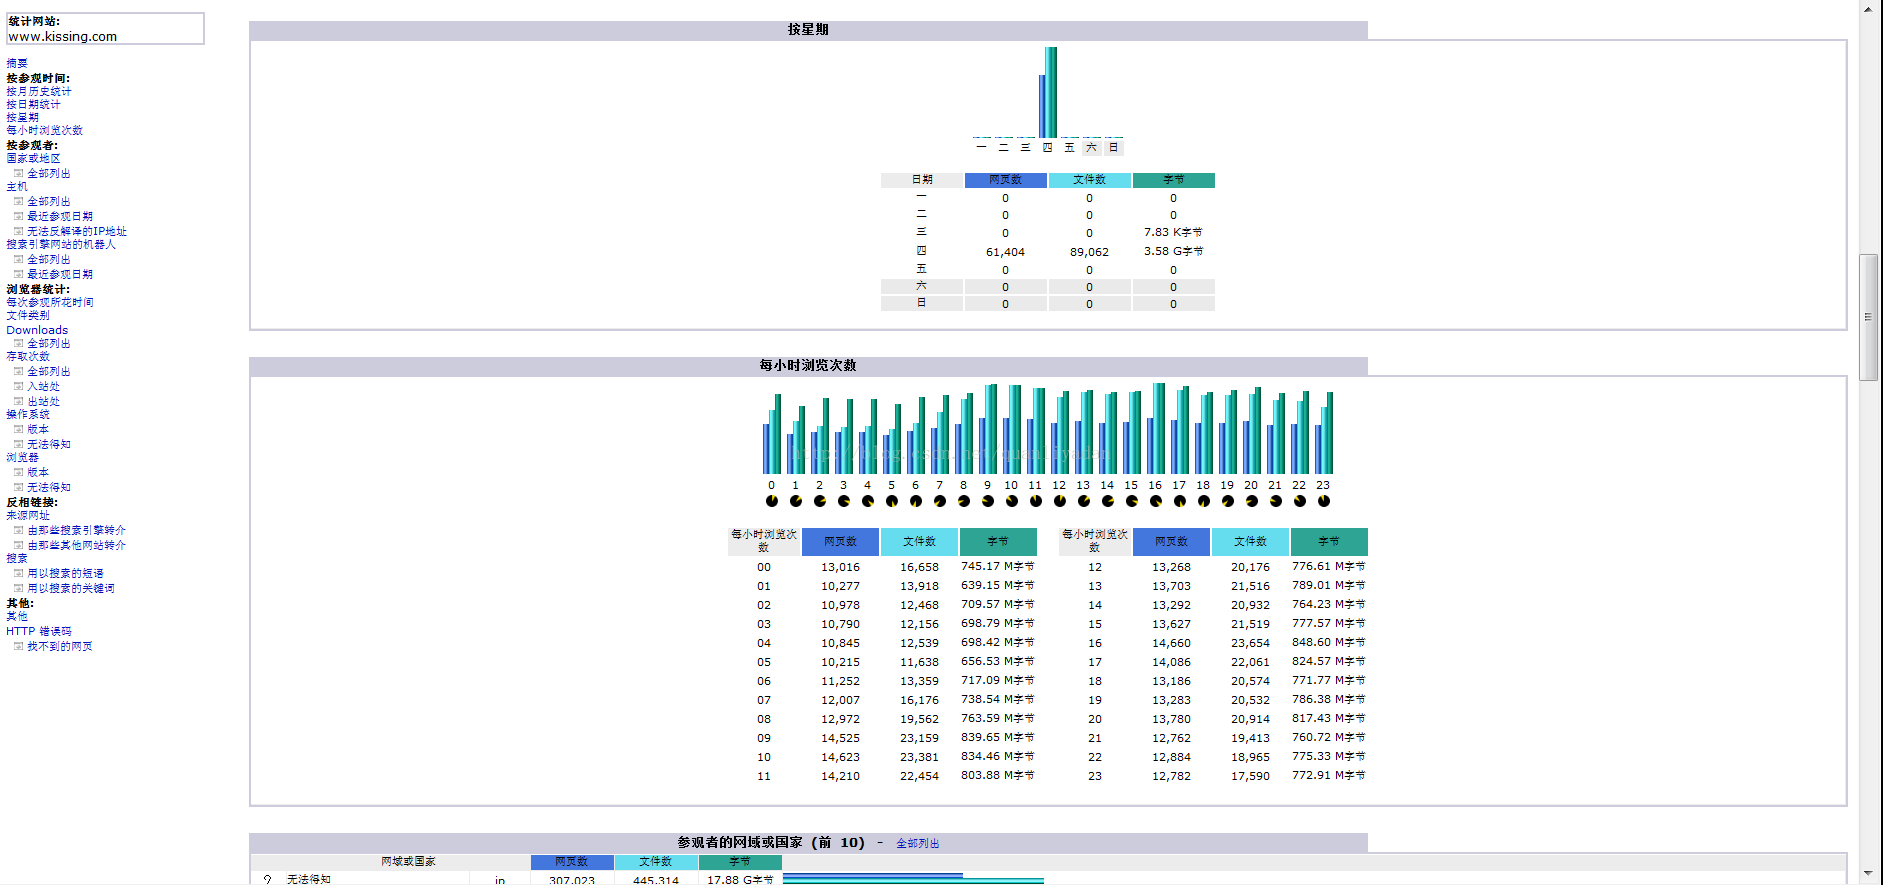The width and height of the screenshot is (1883, 885).
Task: Open the 按月历史统计 link
Action: [x=39, y=91]
